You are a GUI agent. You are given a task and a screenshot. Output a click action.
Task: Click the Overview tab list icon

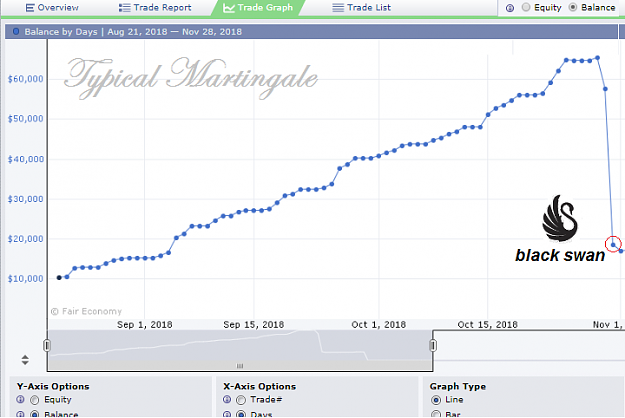(29, 8)
